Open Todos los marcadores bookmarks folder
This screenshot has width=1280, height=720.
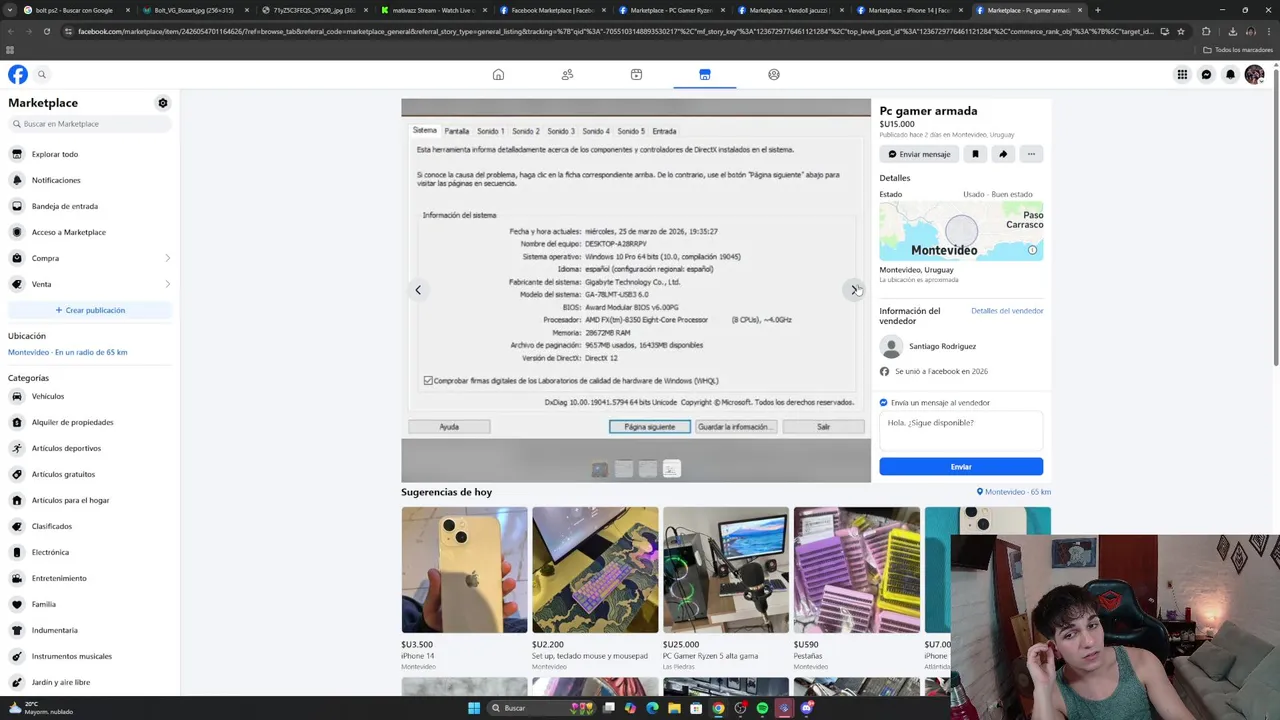(1238, 50)
